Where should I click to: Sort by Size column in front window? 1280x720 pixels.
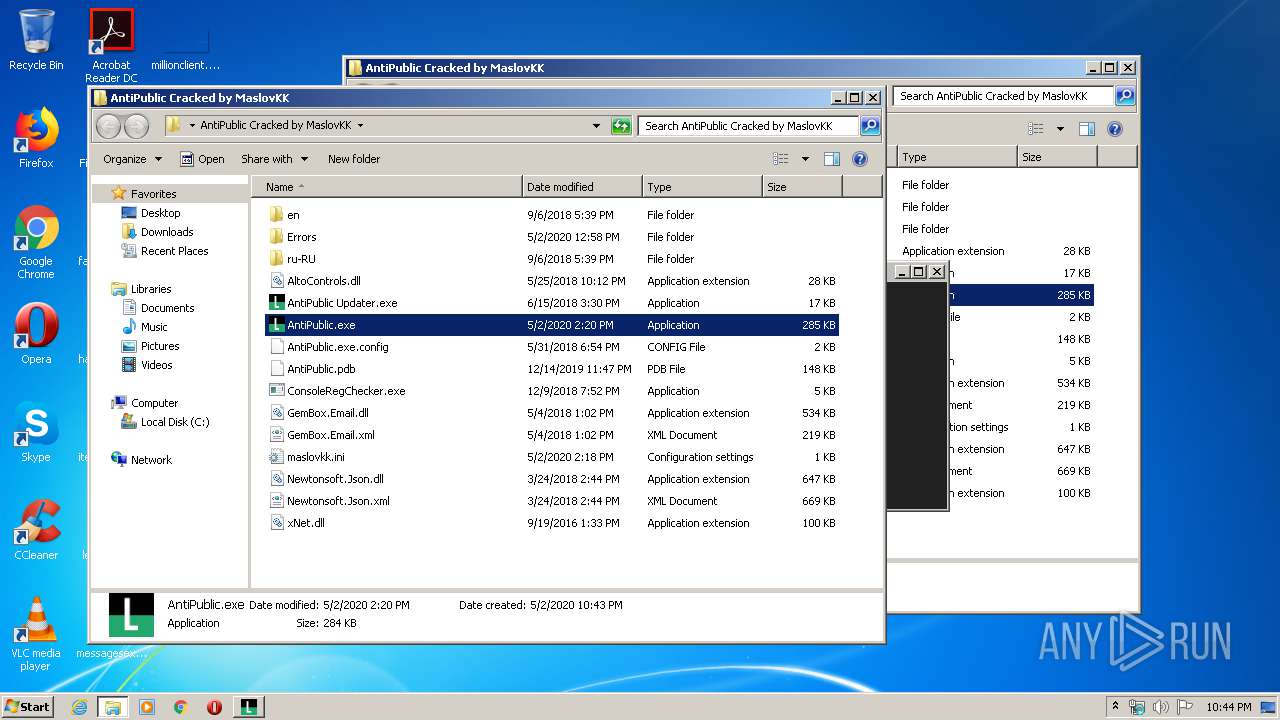pos(802,187)
